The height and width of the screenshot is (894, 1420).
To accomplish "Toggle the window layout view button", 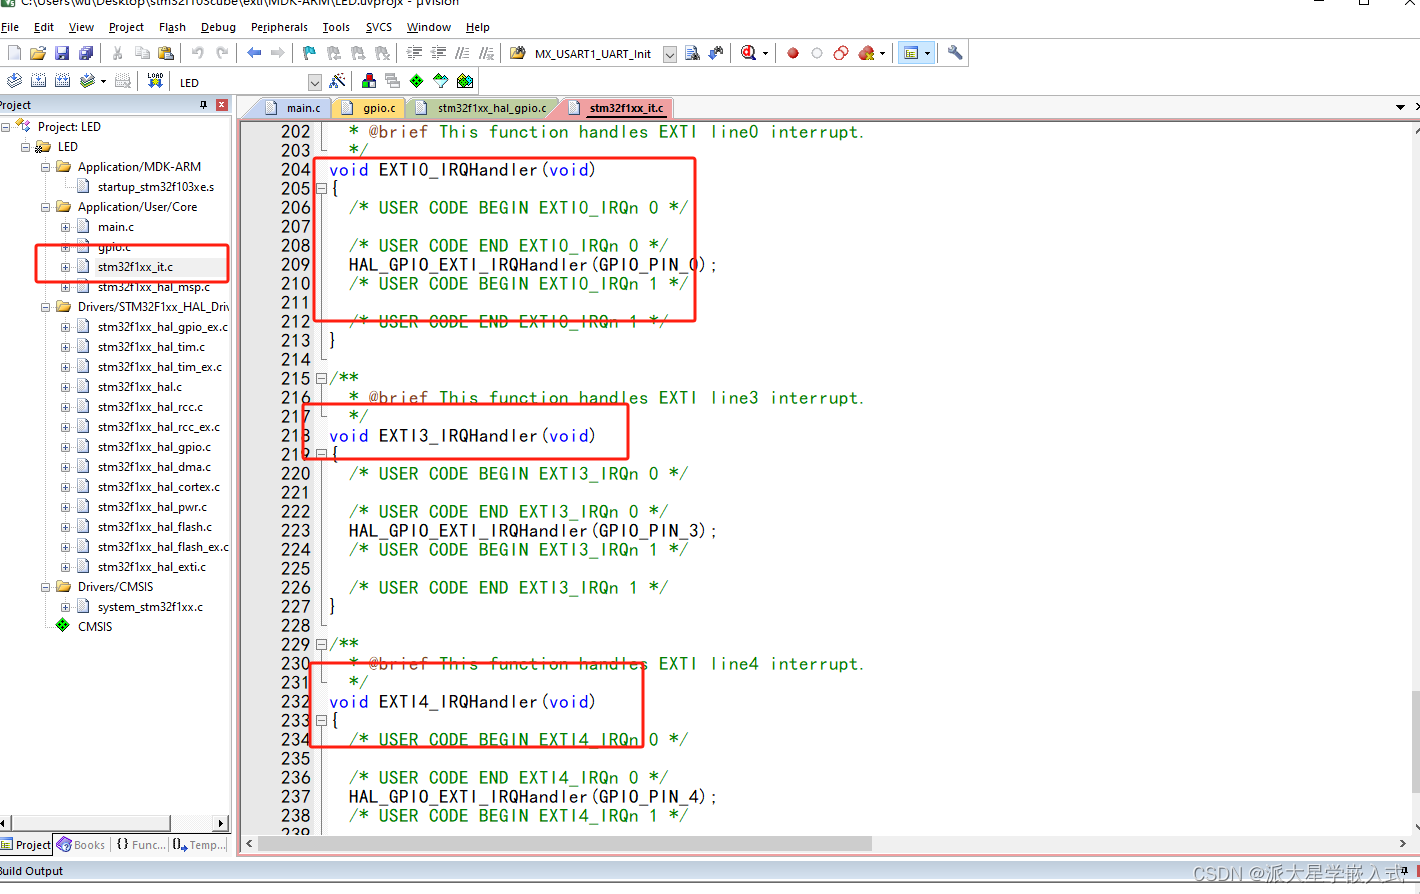I will pyautogui.click(x=911, y=53).
